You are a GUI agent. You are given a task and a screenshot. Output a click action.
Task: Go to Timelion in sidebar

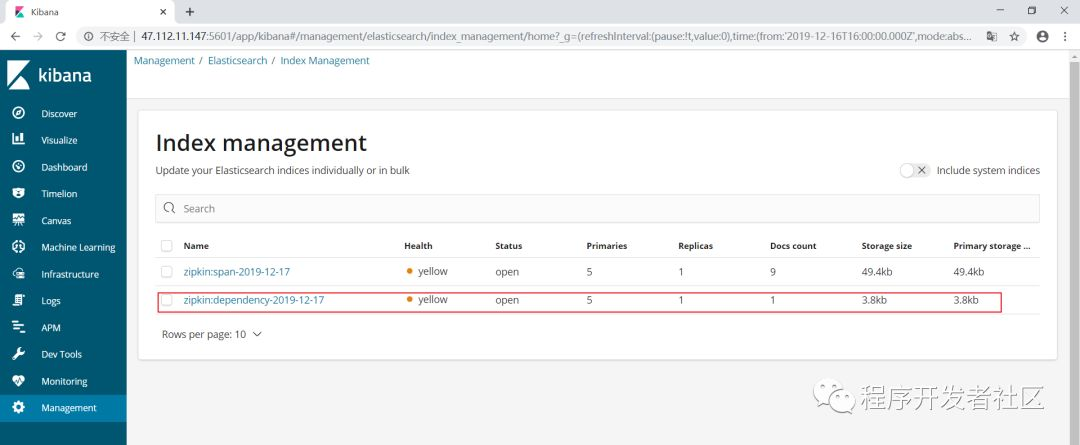[59, 194]
